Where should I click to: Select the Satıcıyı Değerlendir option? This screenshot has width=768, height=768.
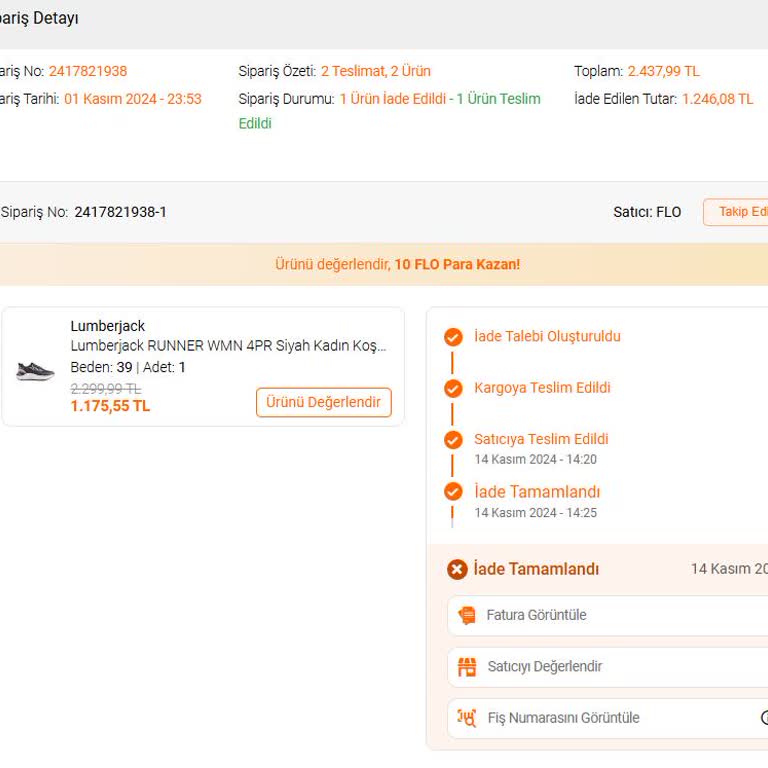point(607,667)
